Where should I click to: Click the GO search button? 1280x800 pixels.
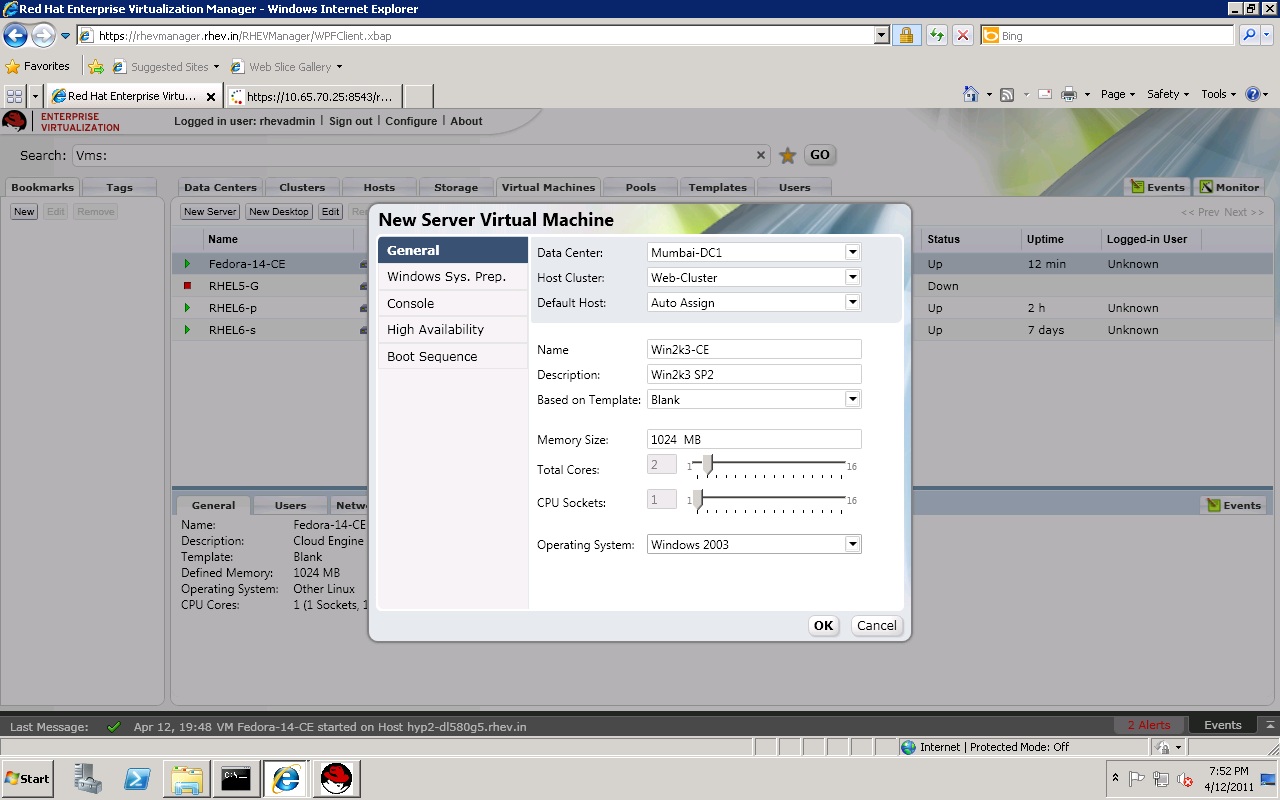click(819, 155)
